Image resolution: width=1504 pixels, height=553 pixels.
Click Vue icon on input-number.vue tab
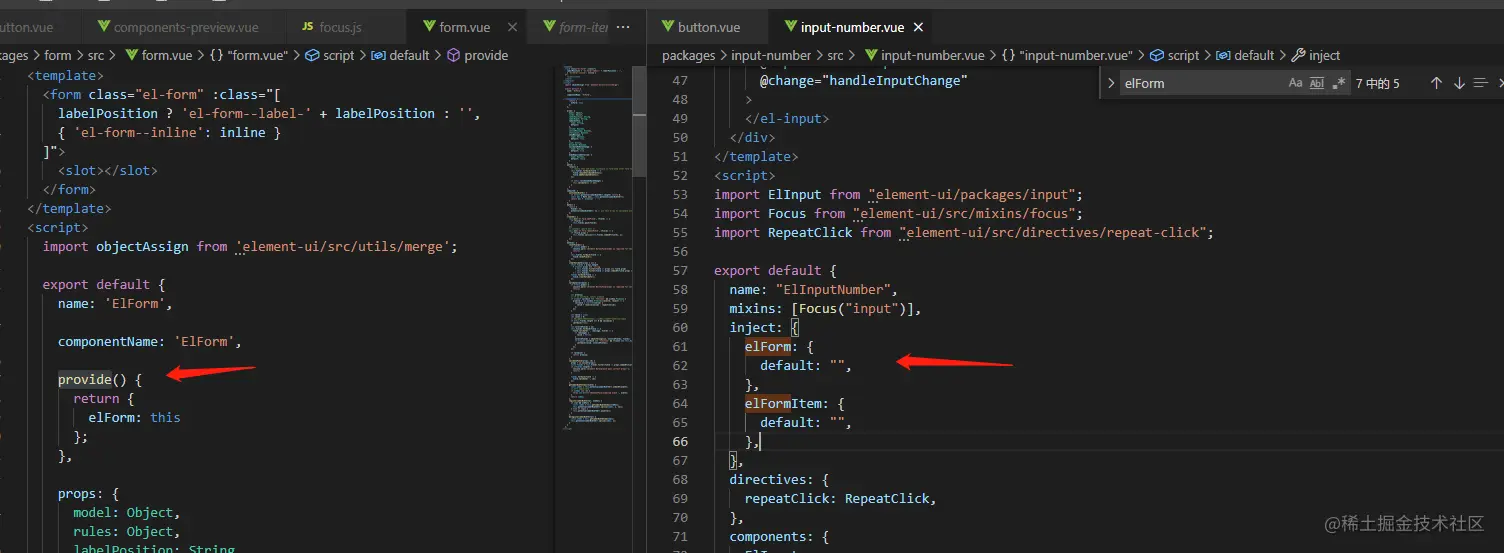(792, 27)
